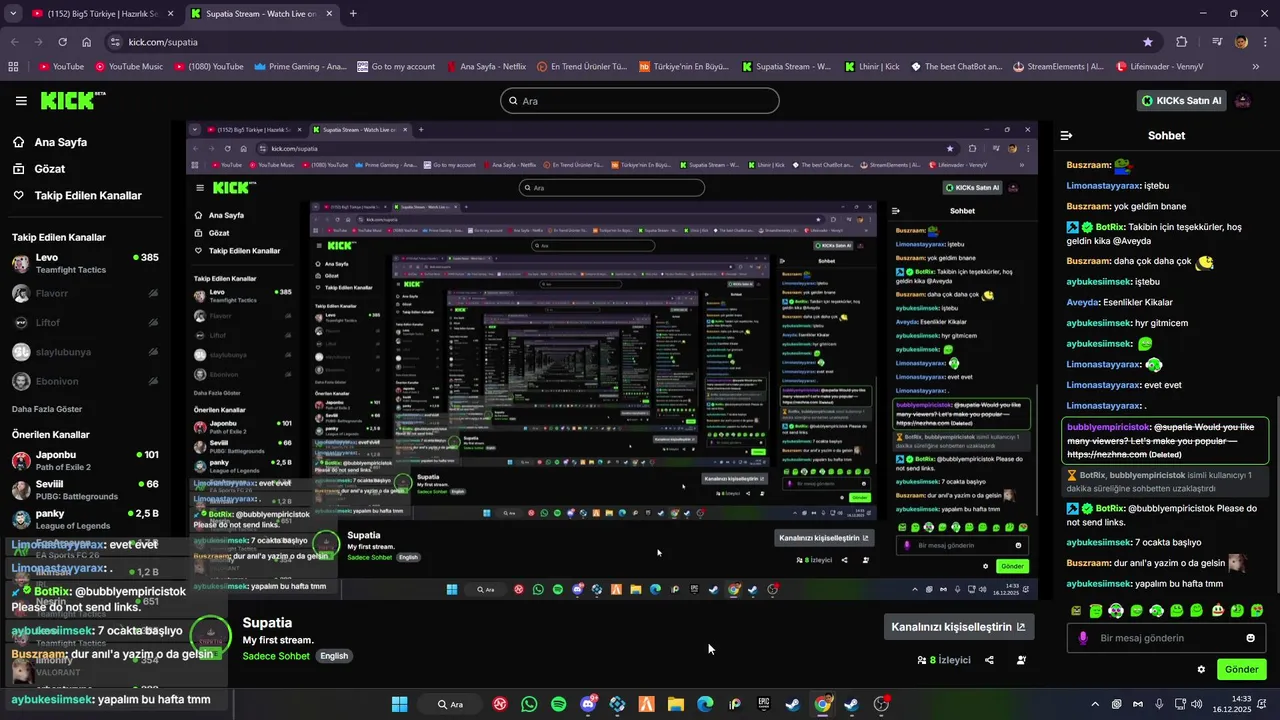
Task: Open Discord from the taskbar
Action: click(x=588, y=704)
